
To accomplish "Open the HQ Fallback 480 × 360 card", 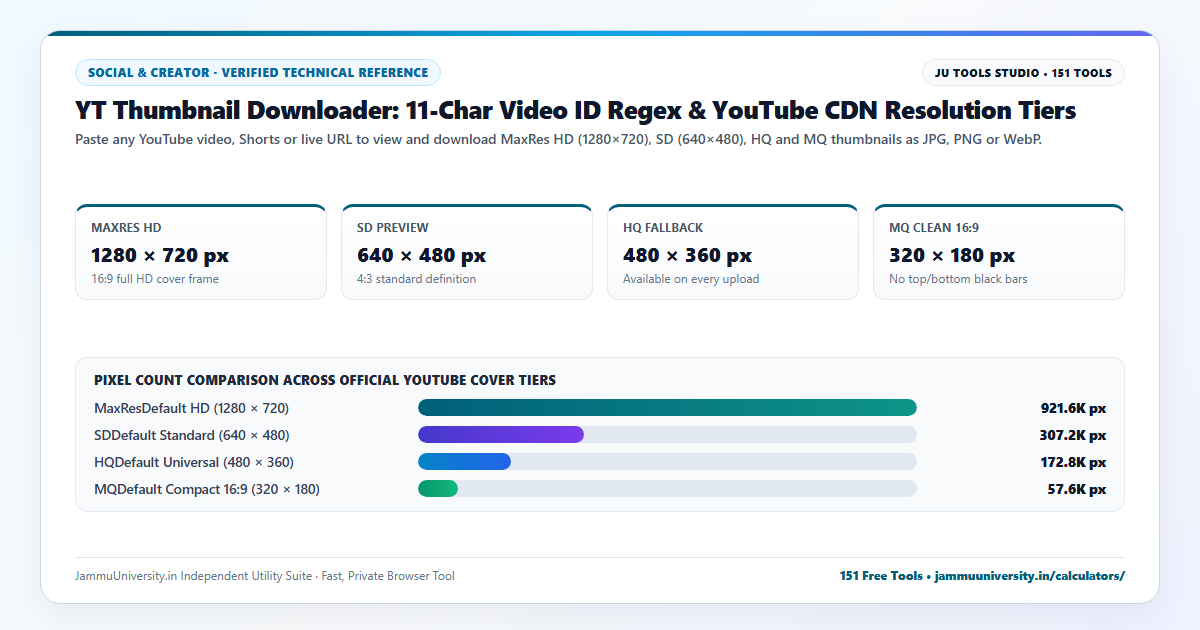I will (733, 252).
